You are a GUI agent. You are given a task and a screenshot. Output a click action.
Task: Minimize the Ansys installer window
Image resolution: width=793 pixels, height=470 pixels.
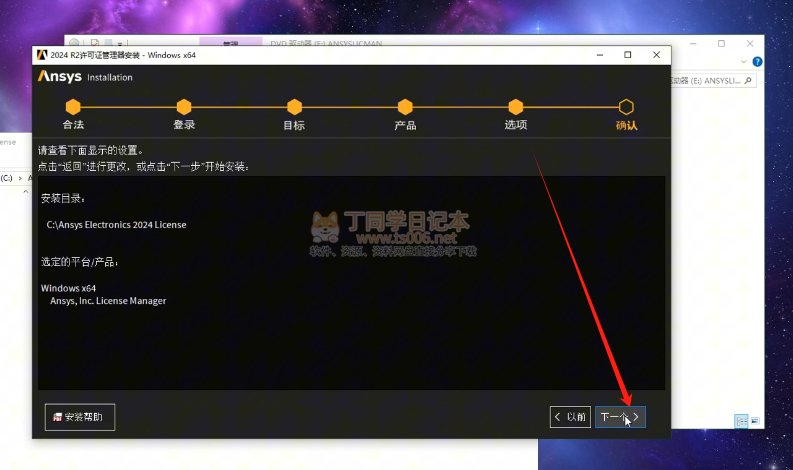600,55
